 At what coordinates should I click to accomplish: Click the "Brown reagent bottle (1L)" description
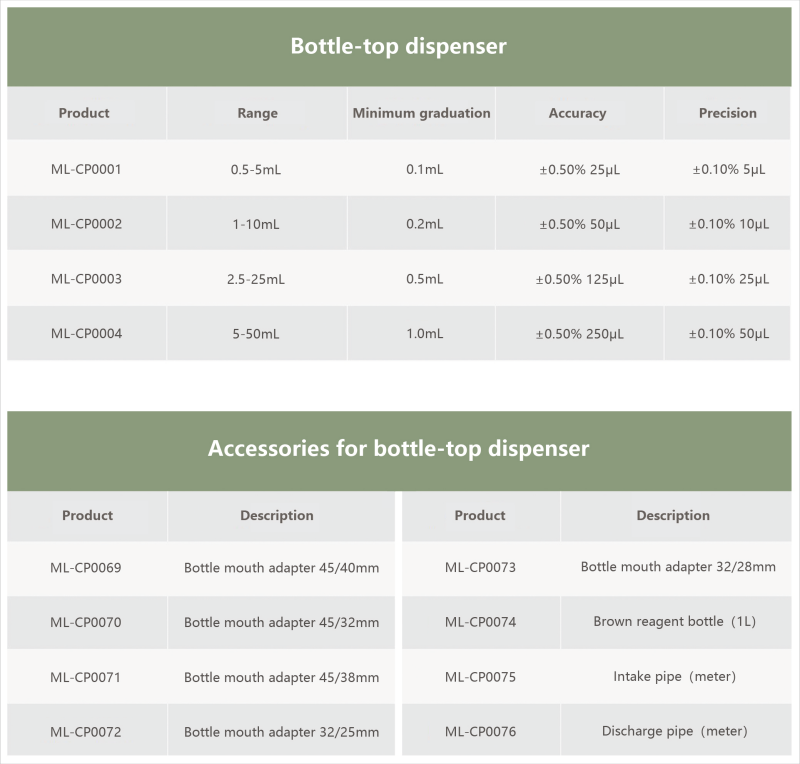coord(674,621)
